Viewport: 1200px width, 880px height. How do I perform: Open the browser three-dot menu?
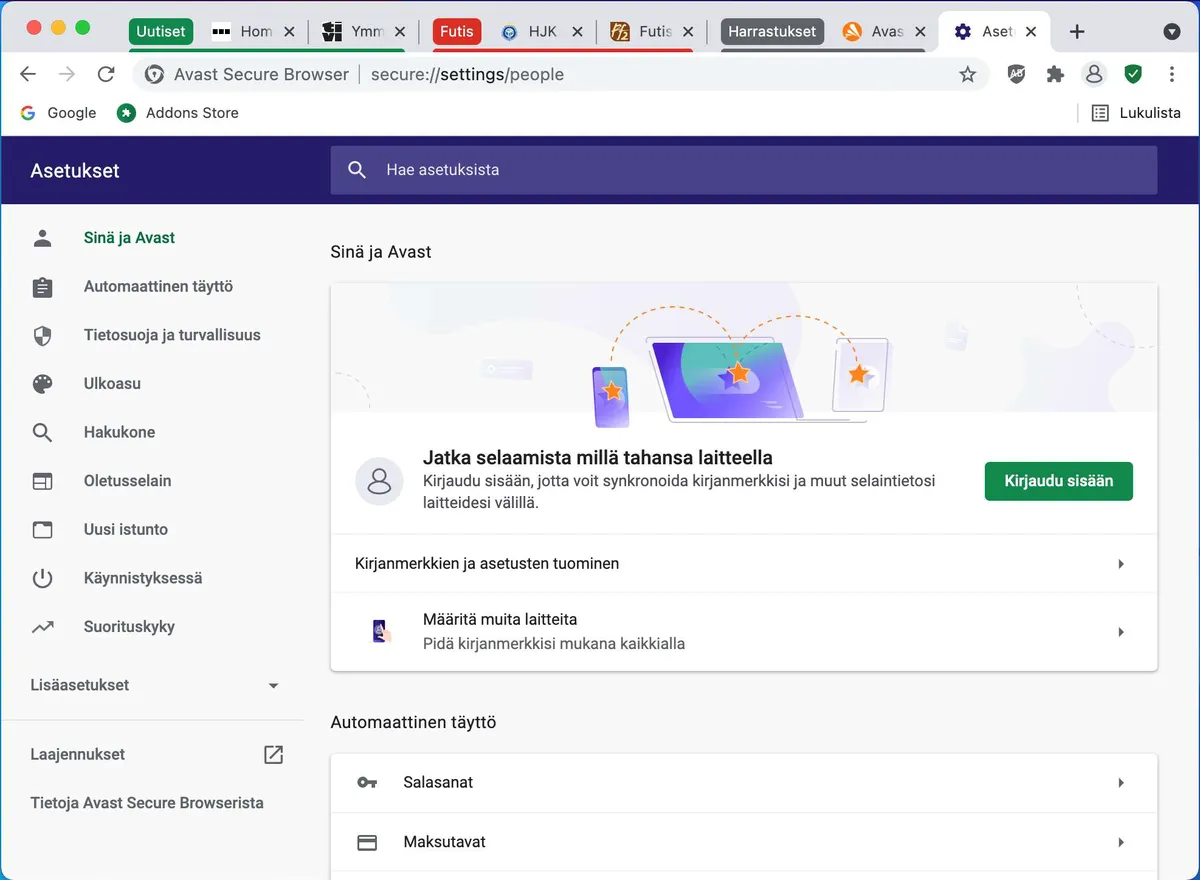point(1172,74)
